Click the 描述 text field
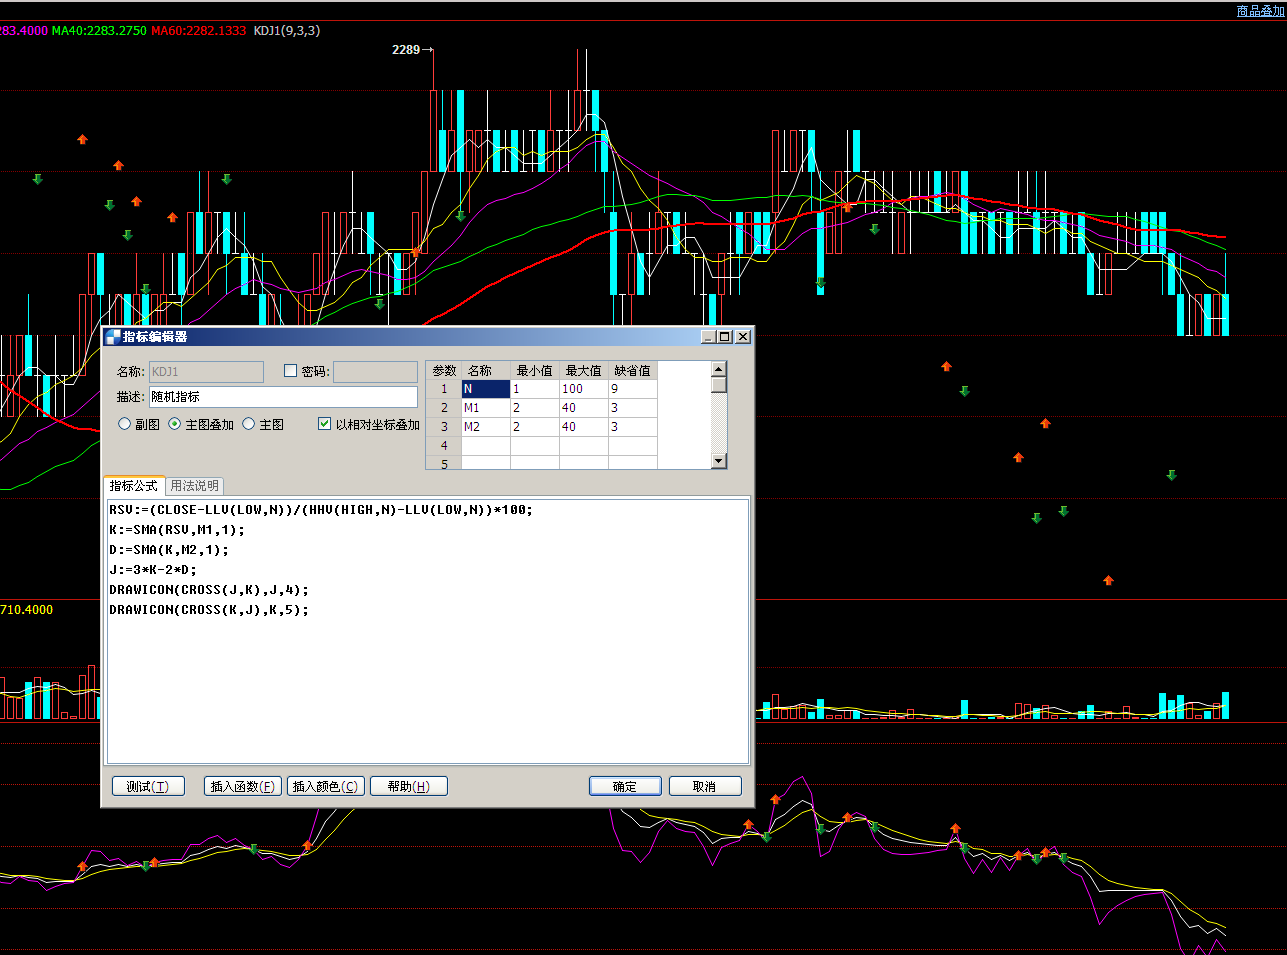1287x955 pixels. coord(283,397)
